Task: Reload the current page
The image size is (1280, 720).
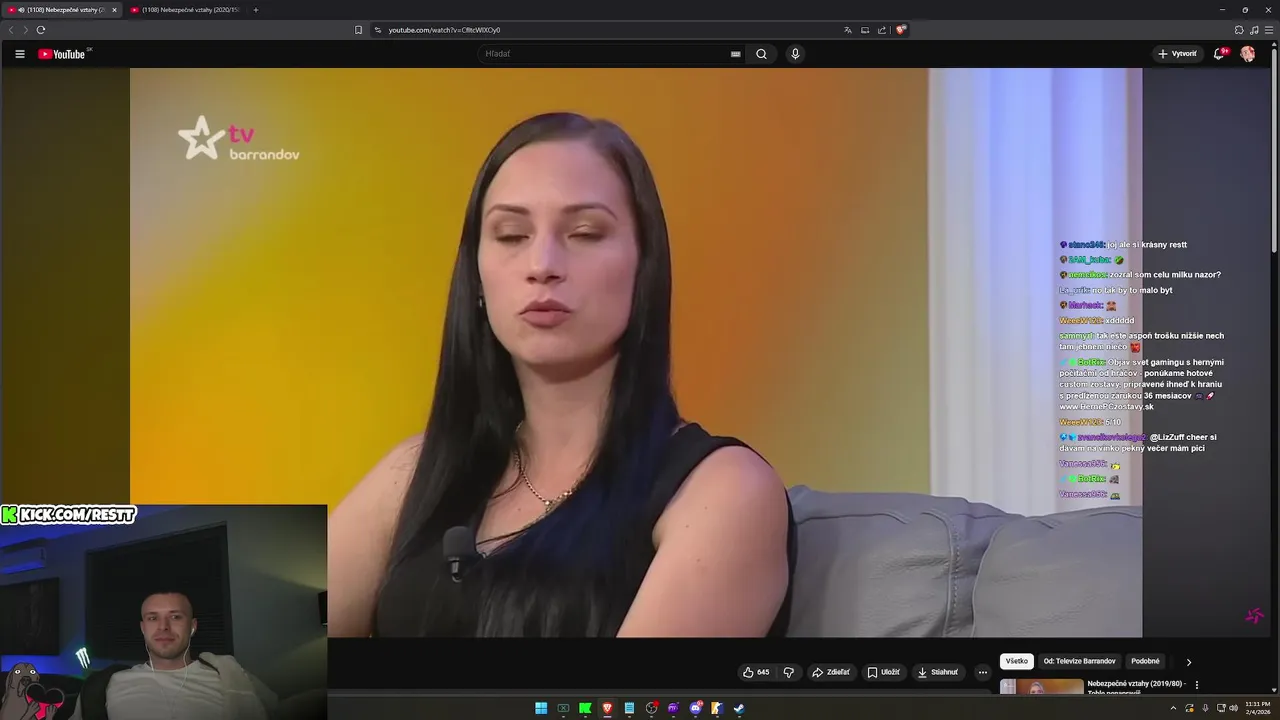Action: tap(41, 30)
